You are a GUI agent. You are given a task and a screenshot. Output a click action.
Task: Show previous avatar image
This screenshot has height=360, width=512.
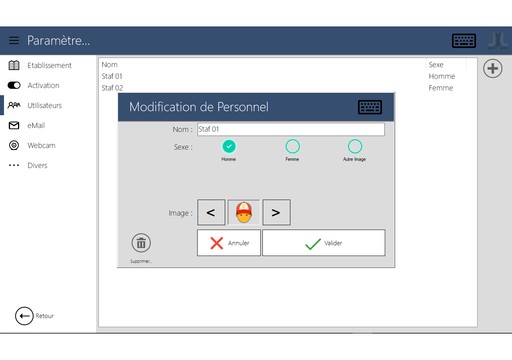[211, 212]
